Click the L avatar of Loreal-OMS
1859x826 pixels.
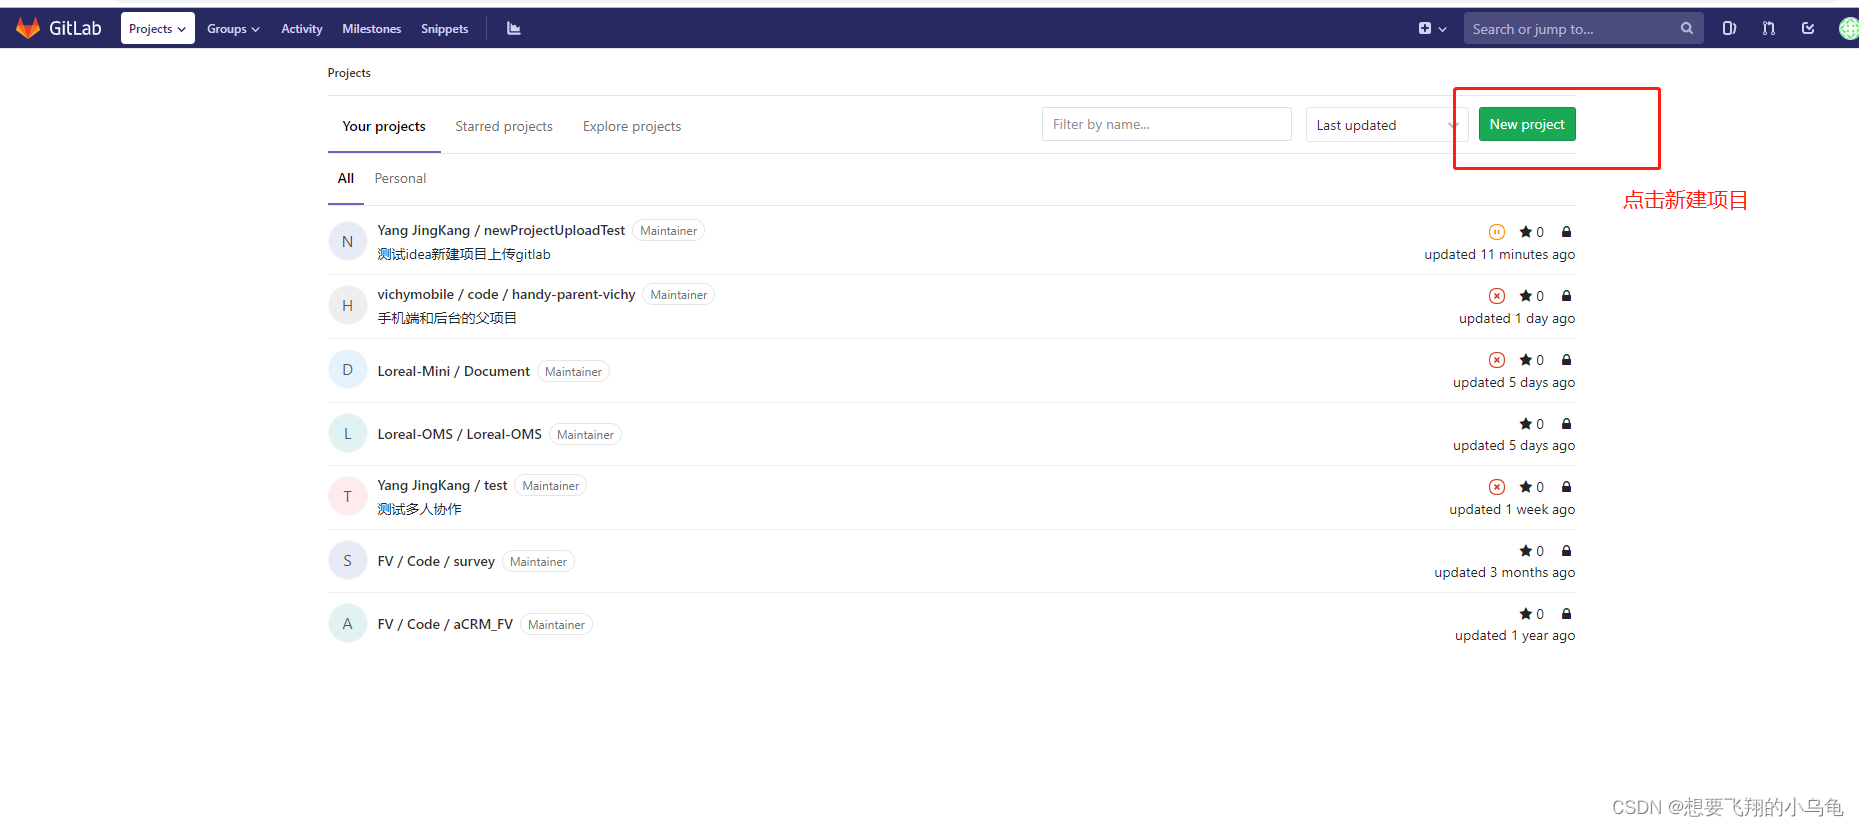pyautogui.click(x=348, y=433)
